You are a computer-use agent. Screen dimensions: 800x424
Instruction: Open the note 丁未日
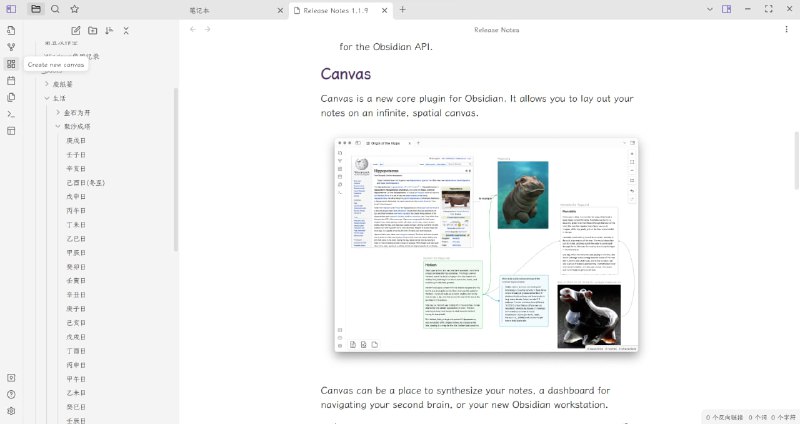click(x=76, y=225)
